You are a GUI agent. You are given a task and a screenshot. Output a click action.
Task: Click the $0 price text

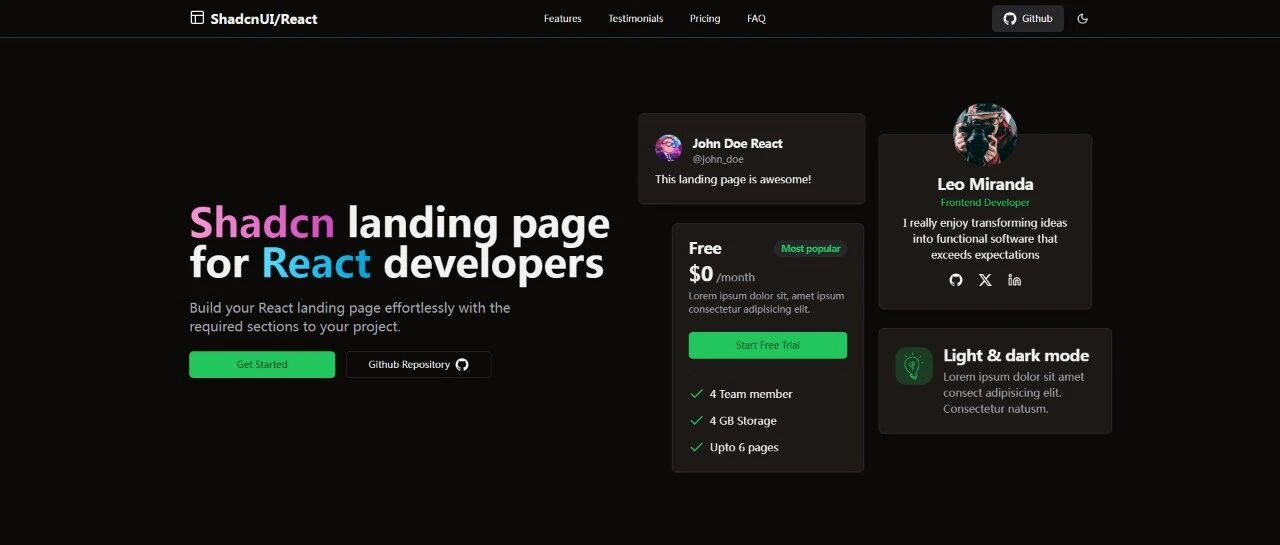tap(701, 274)
